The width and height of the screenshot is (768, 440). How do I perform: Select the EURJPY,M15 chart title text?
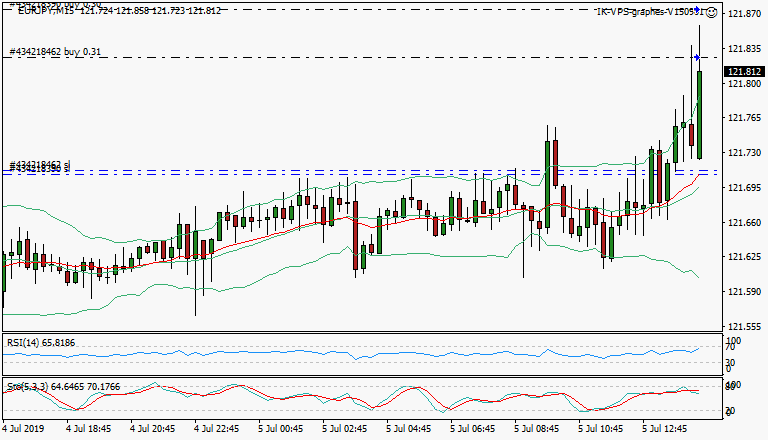[x=119, y=10]
